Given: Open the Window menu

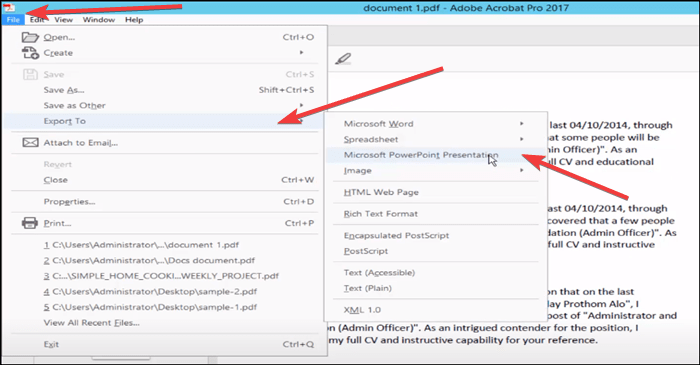Looking at the screenshot, I should (x=99, y=20).
